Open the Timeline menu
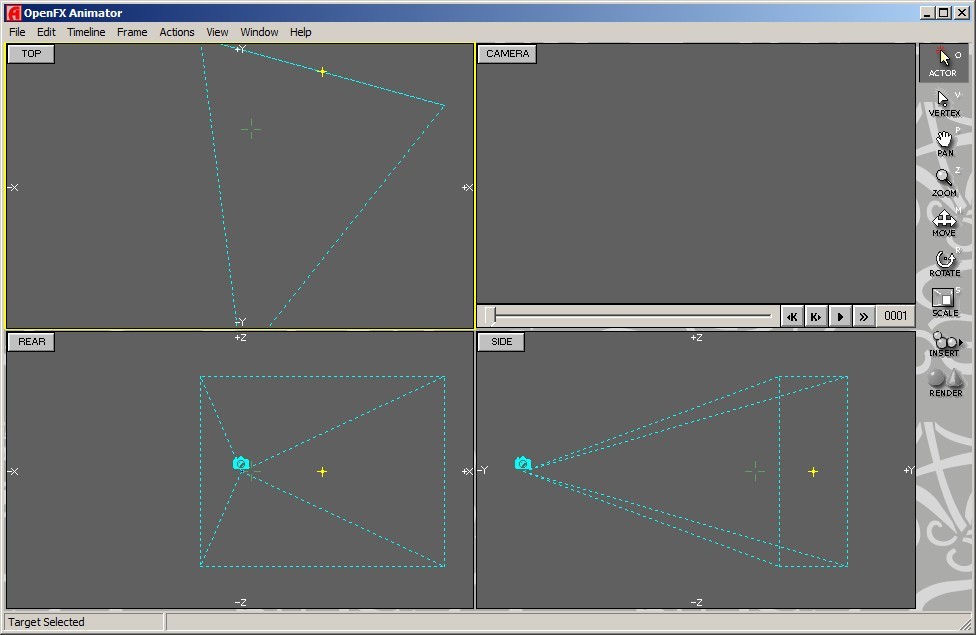This screenshot has height=635, width=976. pyautogui.click(x=86, y=32)
